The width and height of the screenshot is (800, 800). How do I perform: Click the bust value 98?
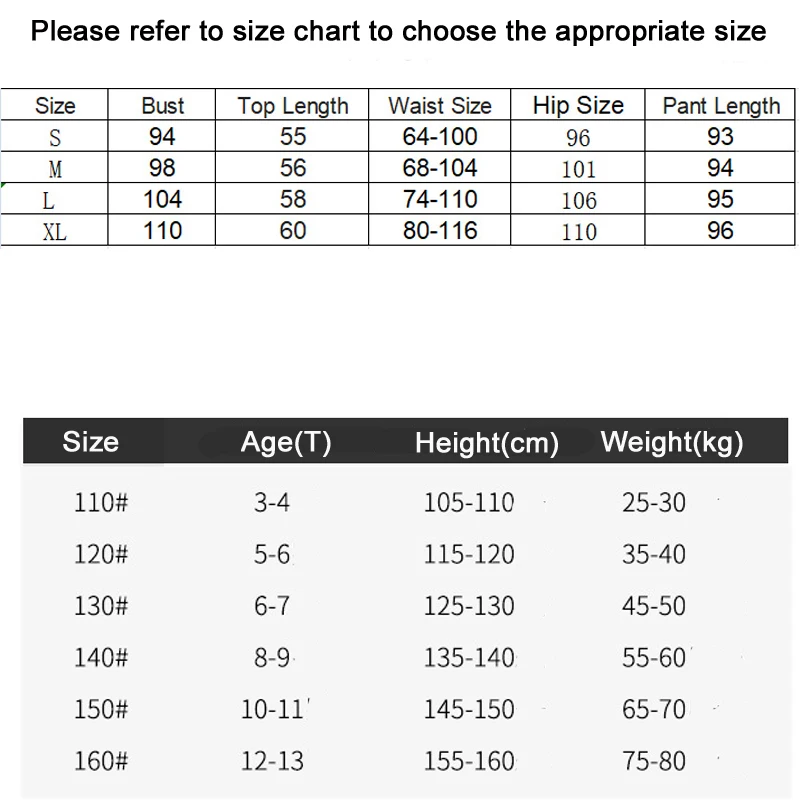pos(163,168)
